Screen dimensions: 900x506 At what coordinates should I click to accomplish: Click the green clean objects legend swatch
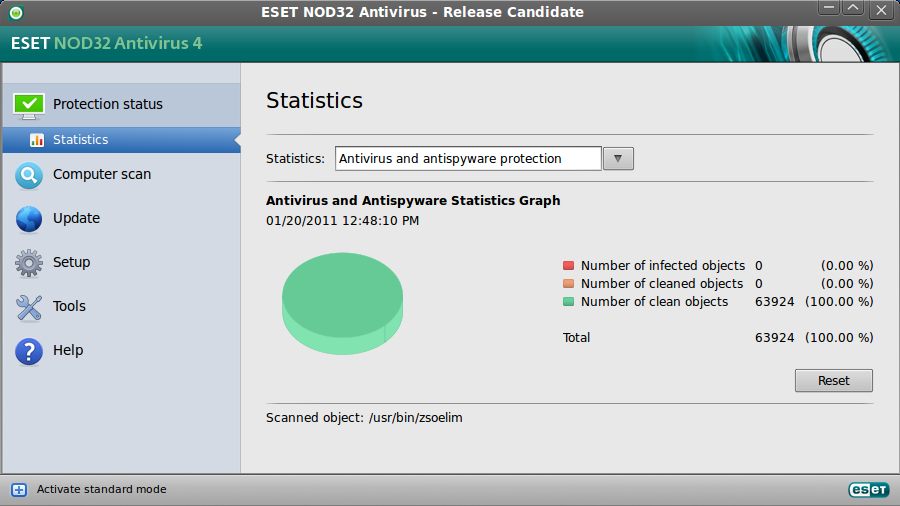(568, 302)
